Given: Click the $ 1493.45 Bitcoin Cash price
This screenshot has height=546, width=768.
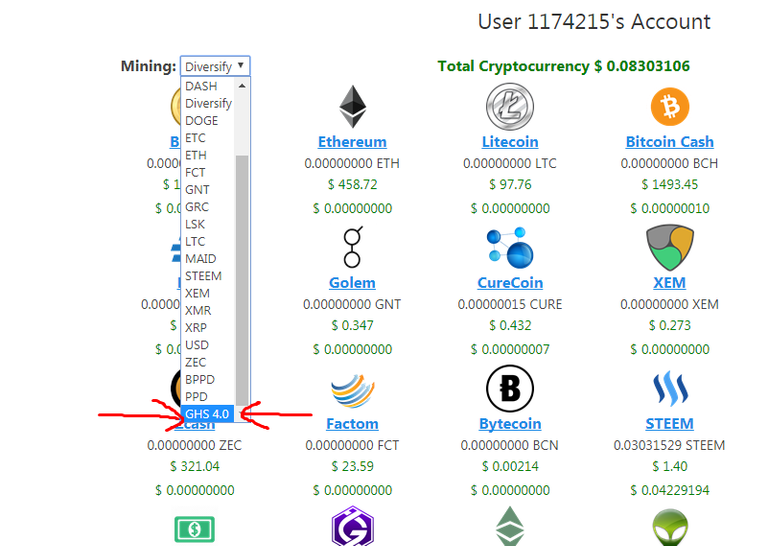Looking at the screenshot, I should pos(670,185).
